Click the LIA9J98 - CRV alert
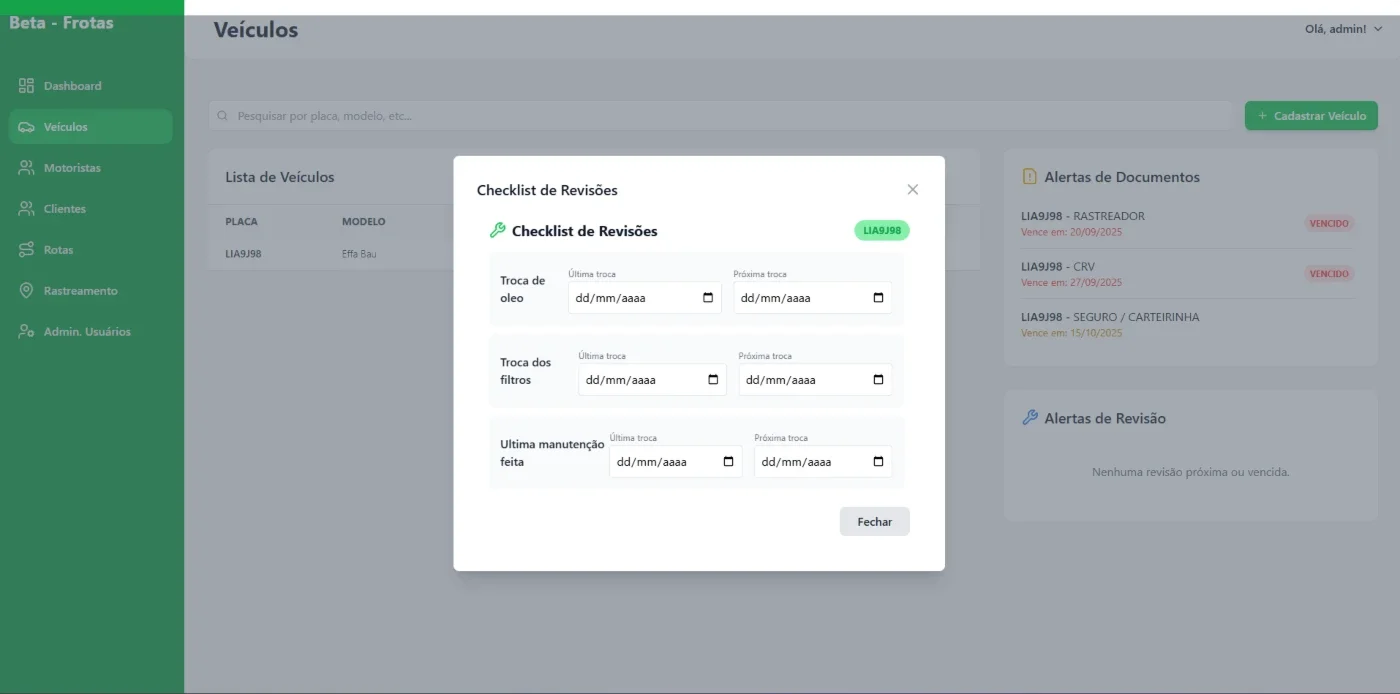This screenshot has width=1400, height=694. tap(1058, 267)
